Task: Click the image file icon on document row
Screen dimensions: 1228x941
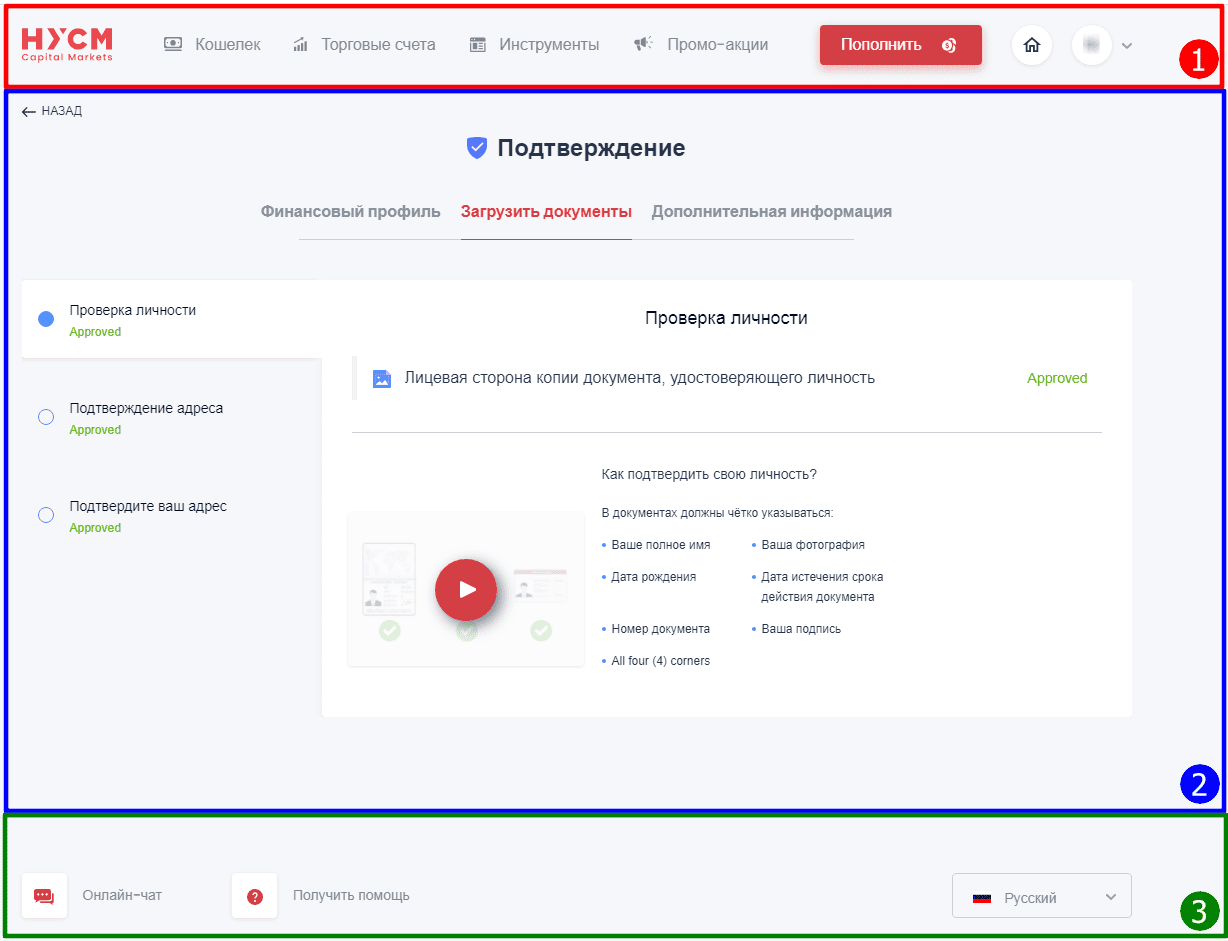Action: [x=381, y=379]
